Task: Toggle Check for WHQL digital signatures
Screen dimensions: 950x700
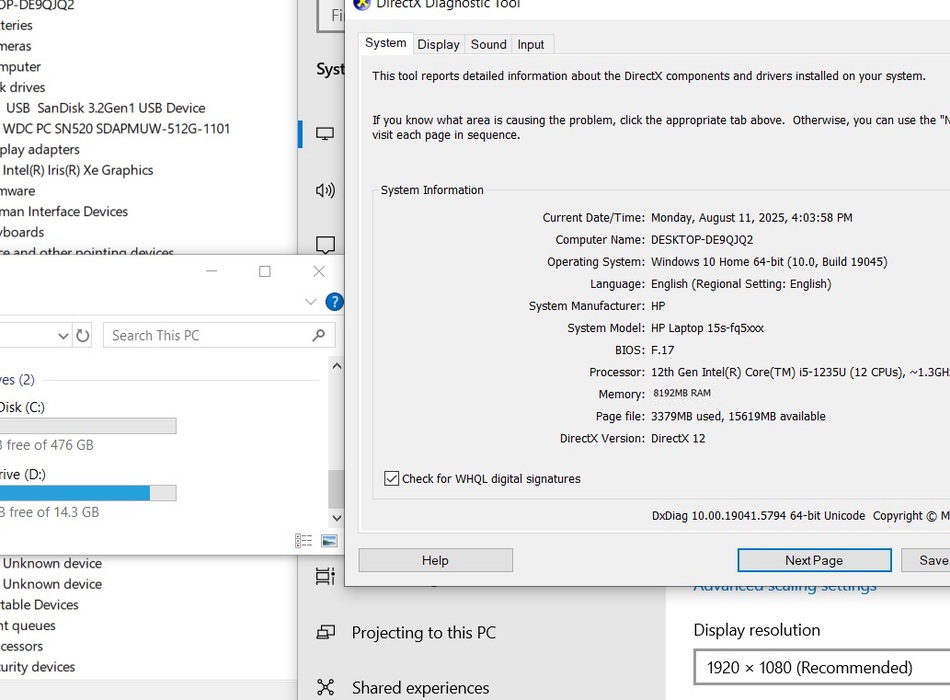Action: pyautogui.click(x=392, y=479)
